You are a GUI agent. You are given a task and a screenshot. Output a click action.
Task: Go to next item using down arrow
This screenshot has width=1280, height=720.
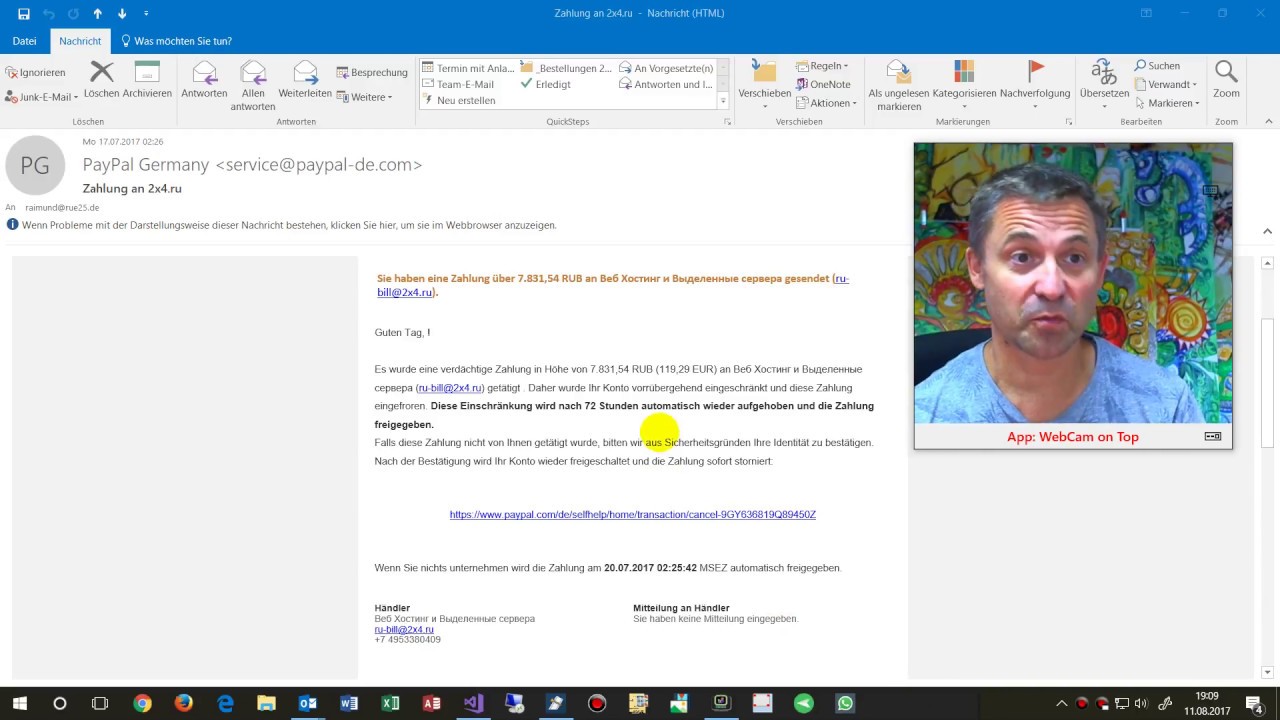[122, 14]
